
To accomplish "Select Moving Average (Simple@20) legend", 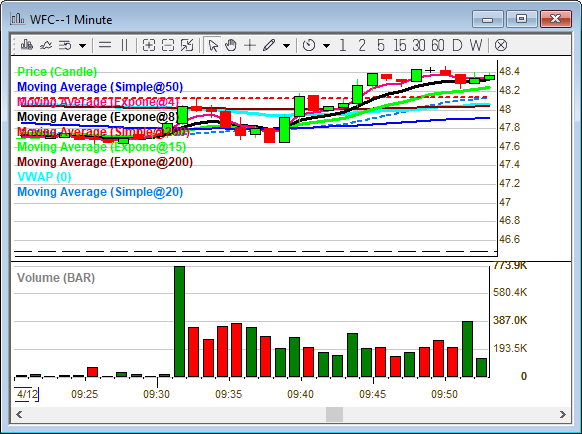I will coord(100,192).
